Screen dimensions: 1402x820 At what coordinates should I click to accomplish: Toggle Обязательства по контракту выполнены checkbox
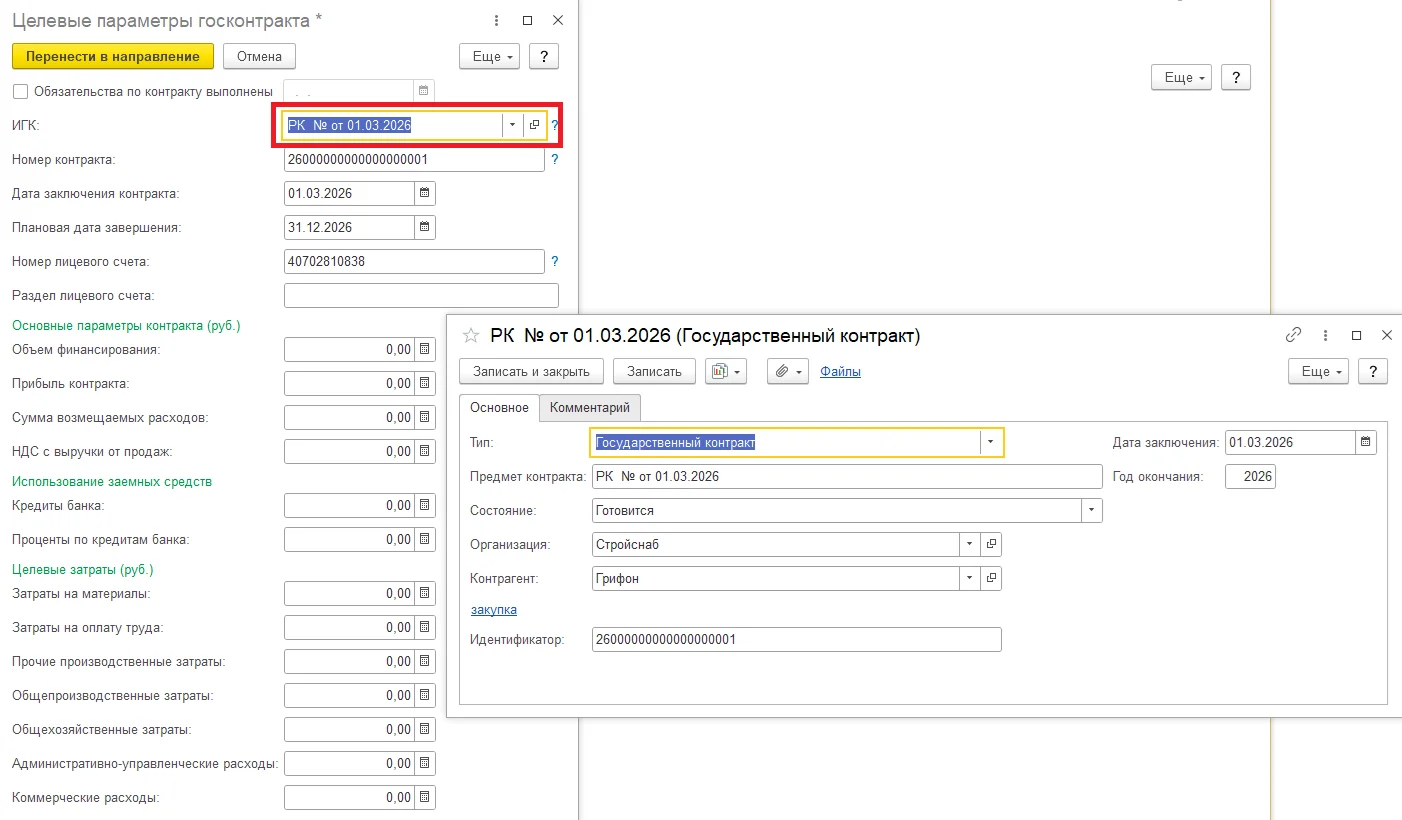pos(20,91)
